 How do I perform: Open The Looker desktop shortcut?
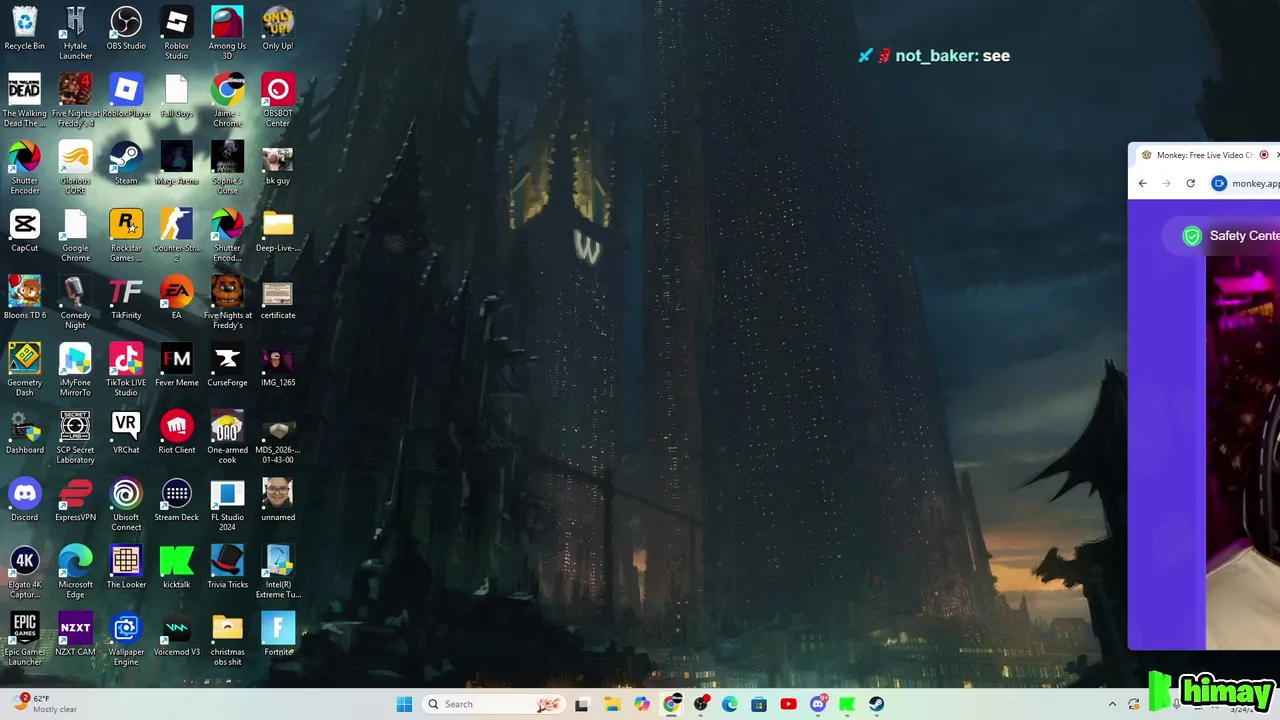[x=126, y=566]
